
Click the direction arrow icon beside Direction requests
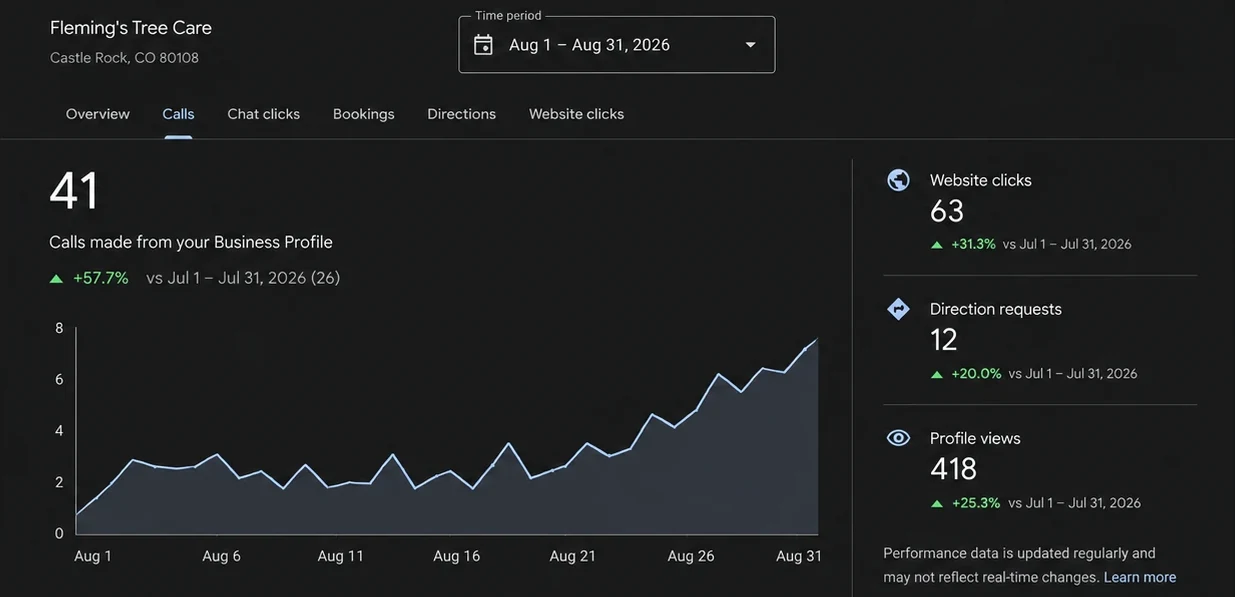(898, 309)
